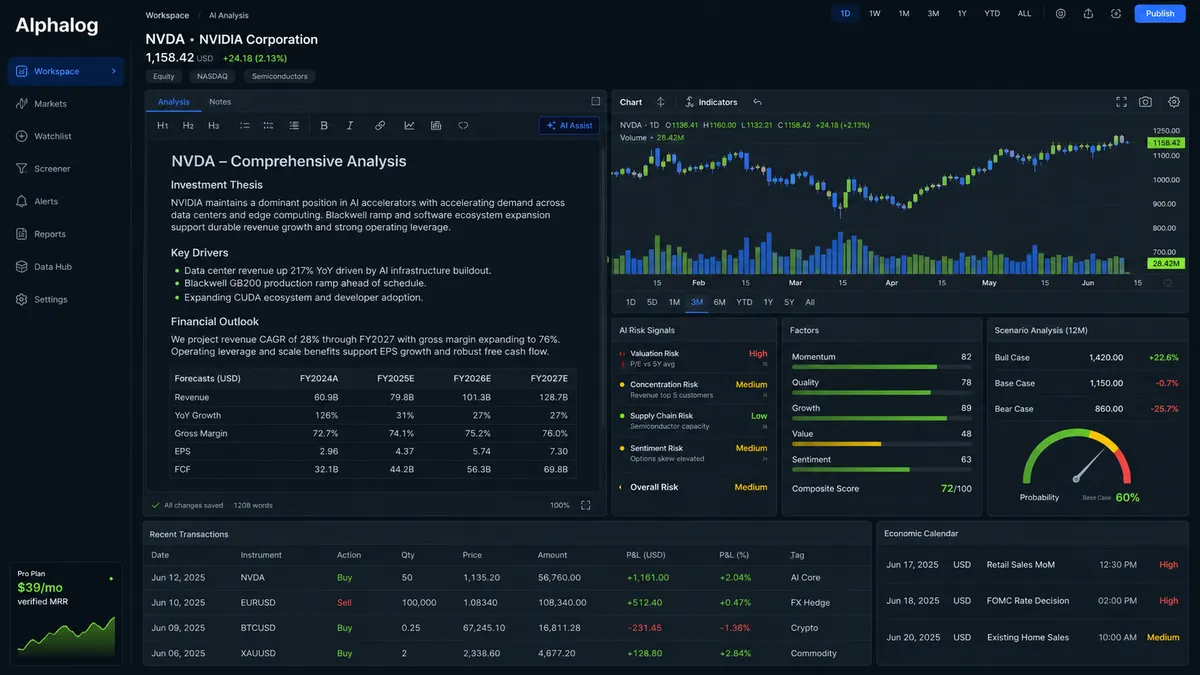Open the 100% zoom level control
This screenshot has height=675, width=1200.
tap(560, 505)
